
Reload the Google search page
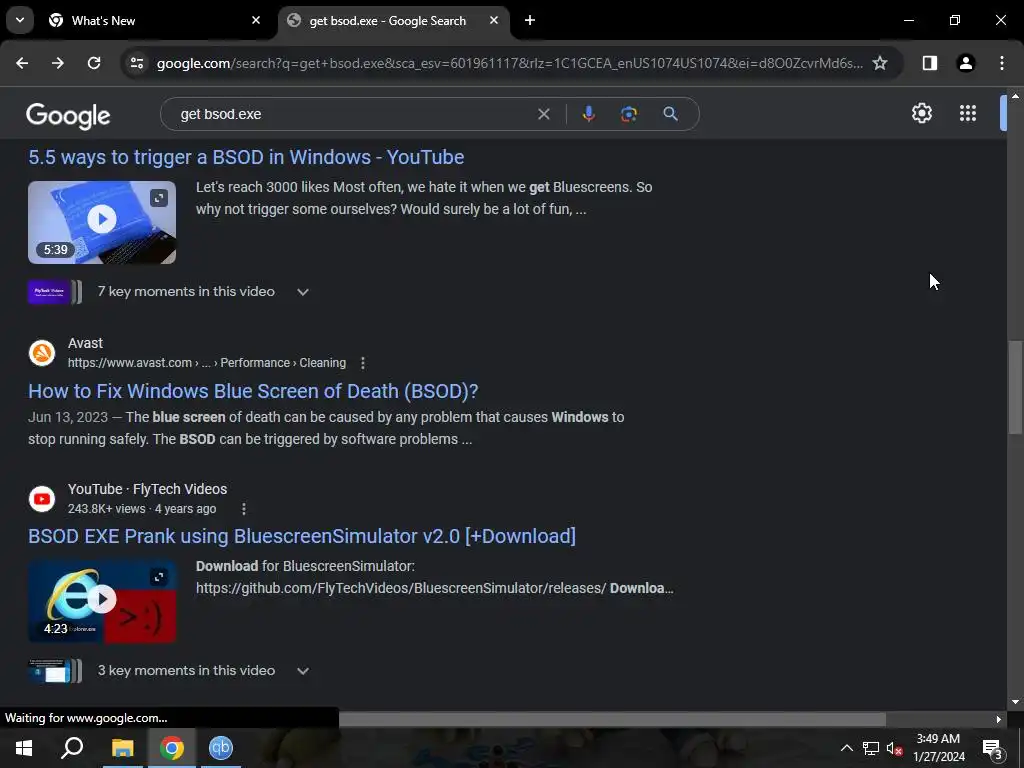pyautogui.click(x=94, y=63)
